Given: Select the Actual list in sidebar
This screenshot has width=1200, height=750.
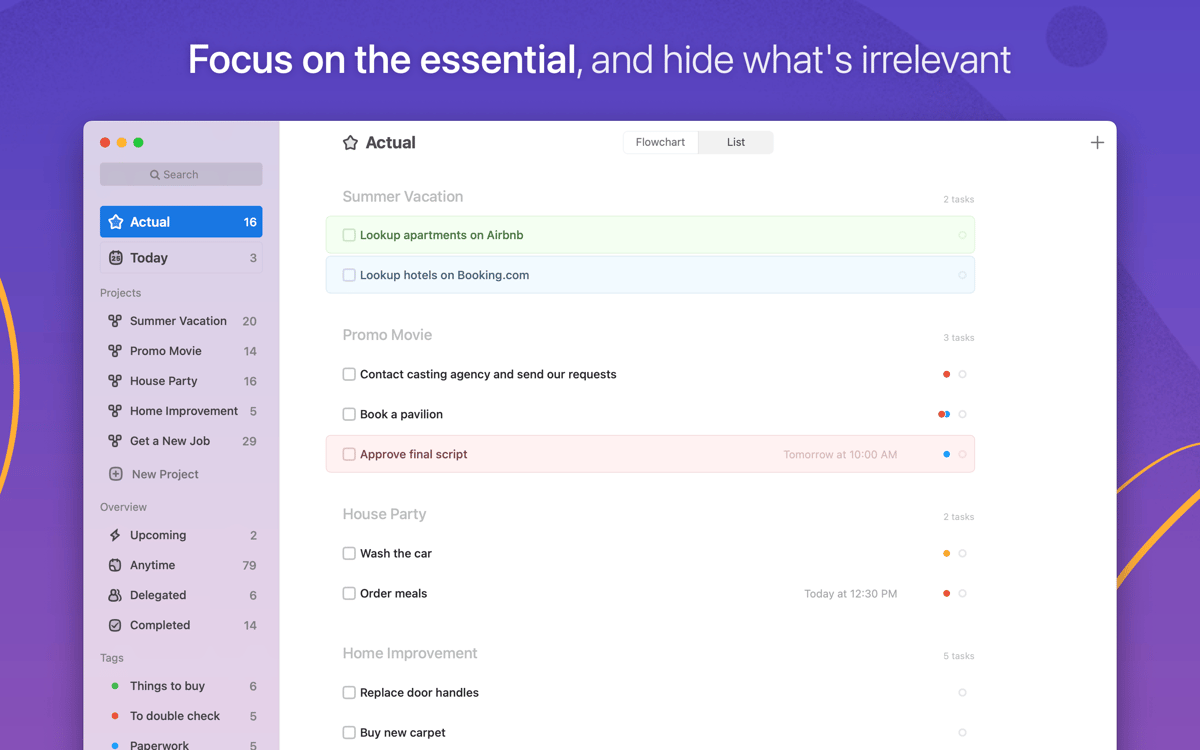Looking at the screenshot, I should (181, 222).
